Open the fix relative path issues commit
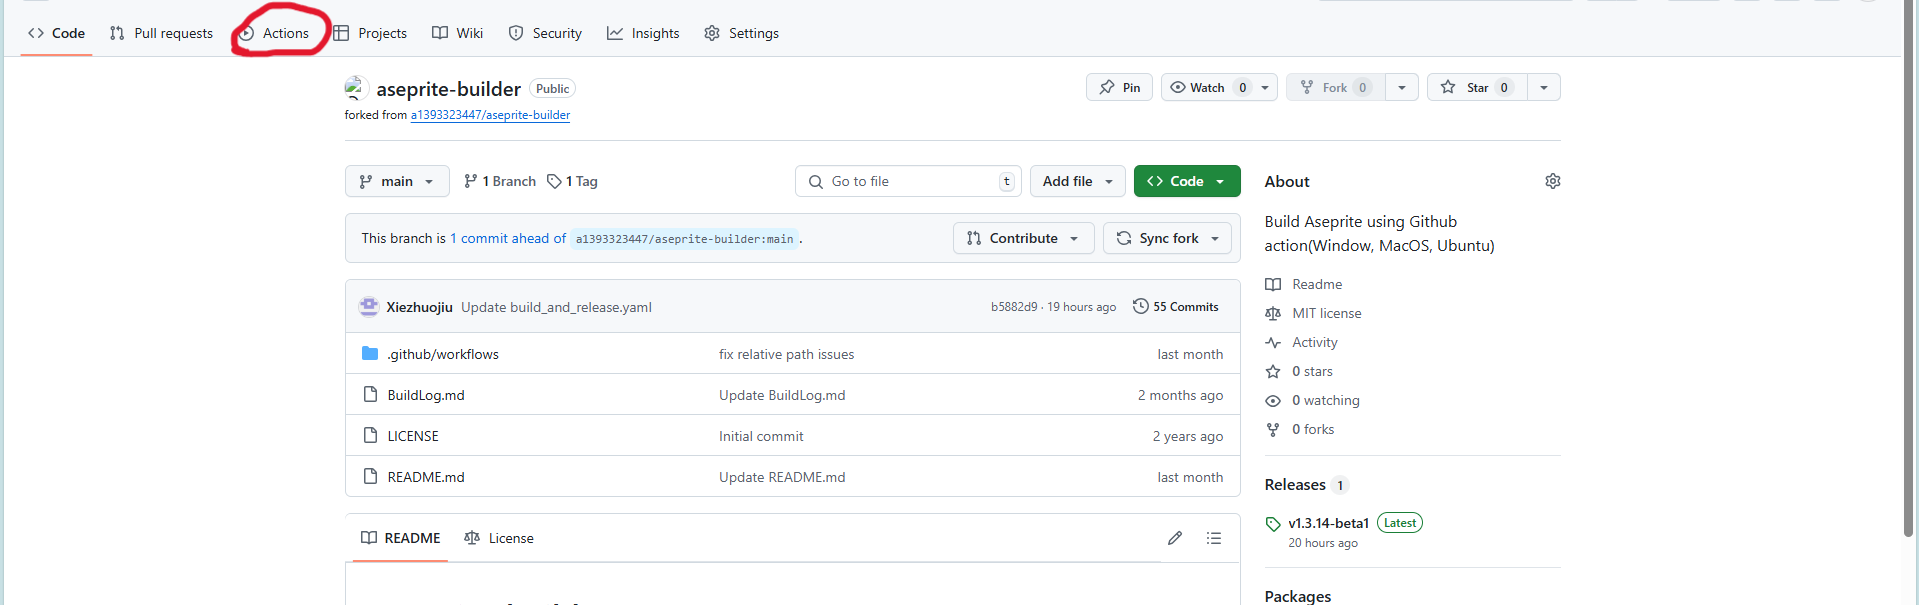The image size is (1919, 605). tap(786, 354)
